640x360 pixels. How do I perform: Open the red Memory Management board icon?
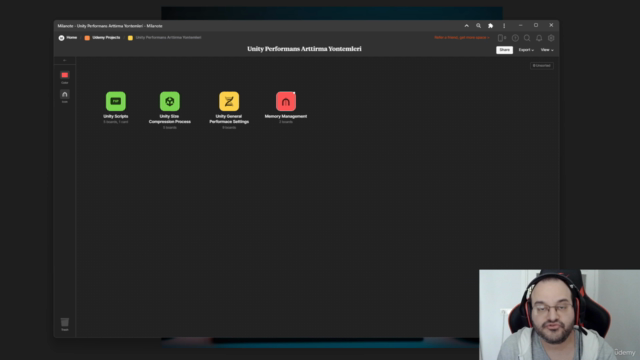286,101
